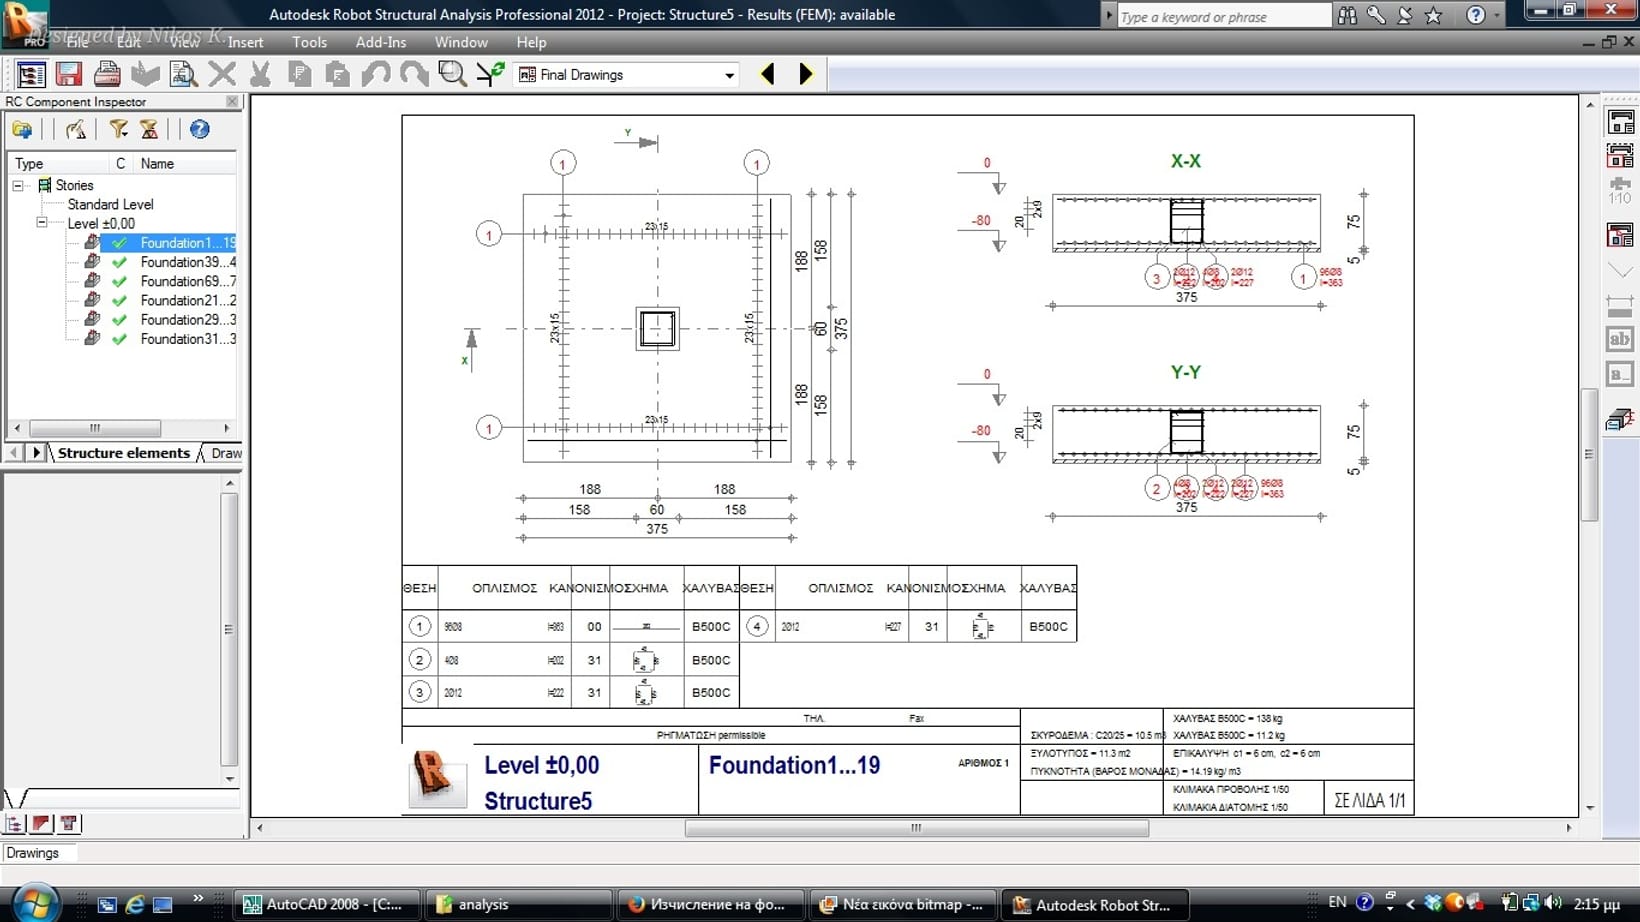Click the binoculars search icon

1348,15
